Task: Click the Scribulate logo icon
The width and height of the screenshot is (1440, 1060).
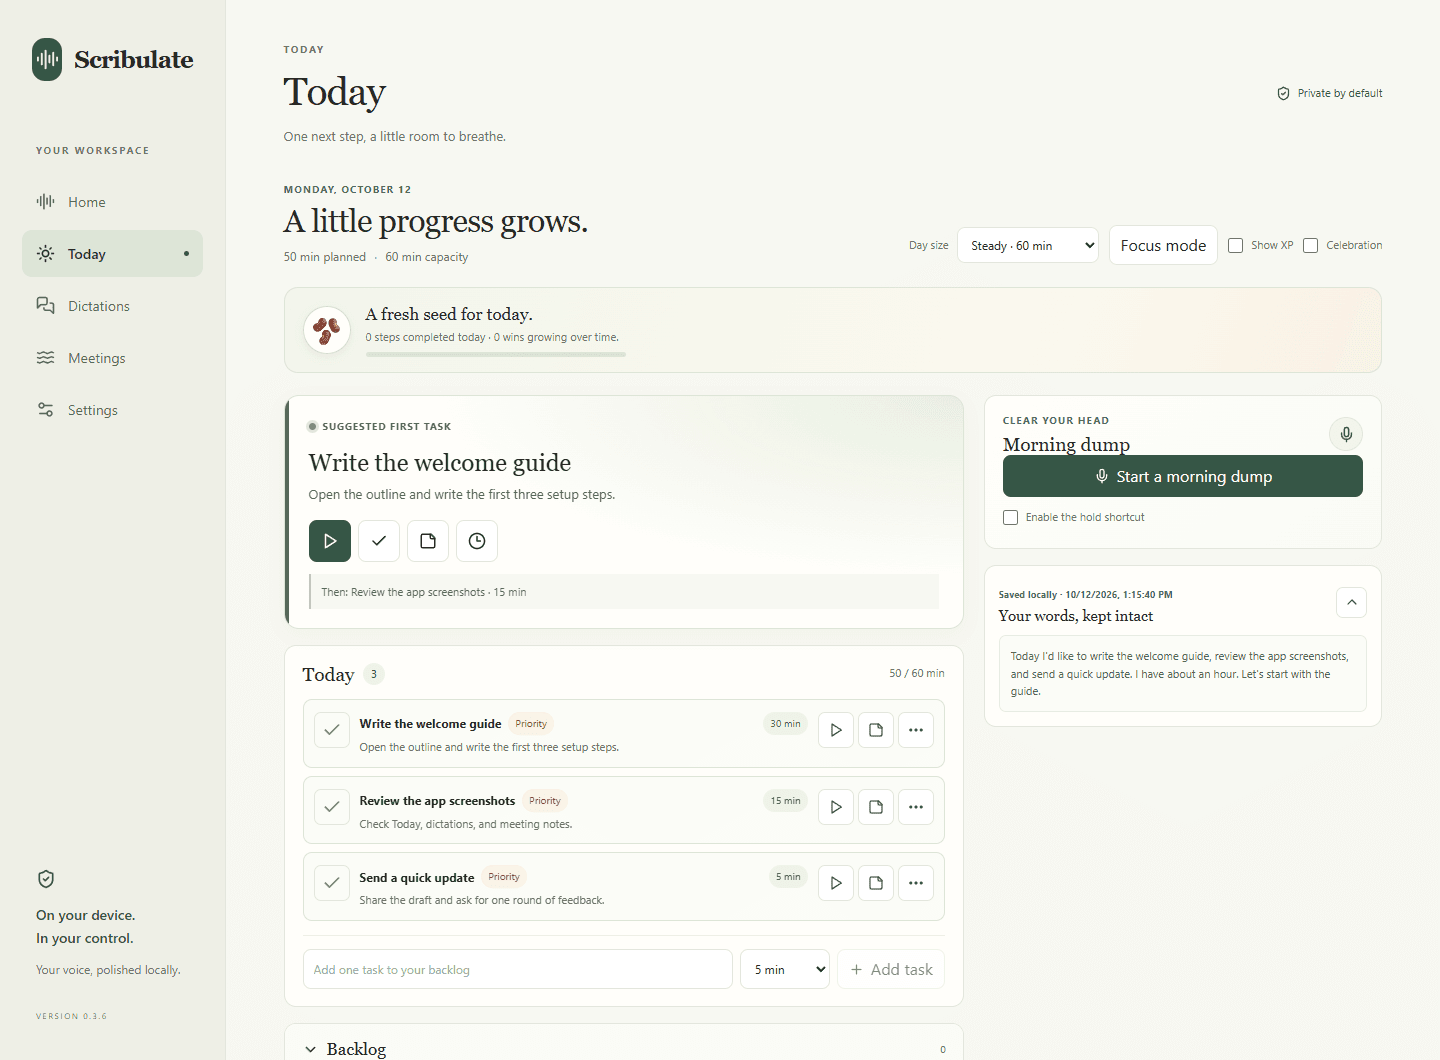Action: point(47,60)
